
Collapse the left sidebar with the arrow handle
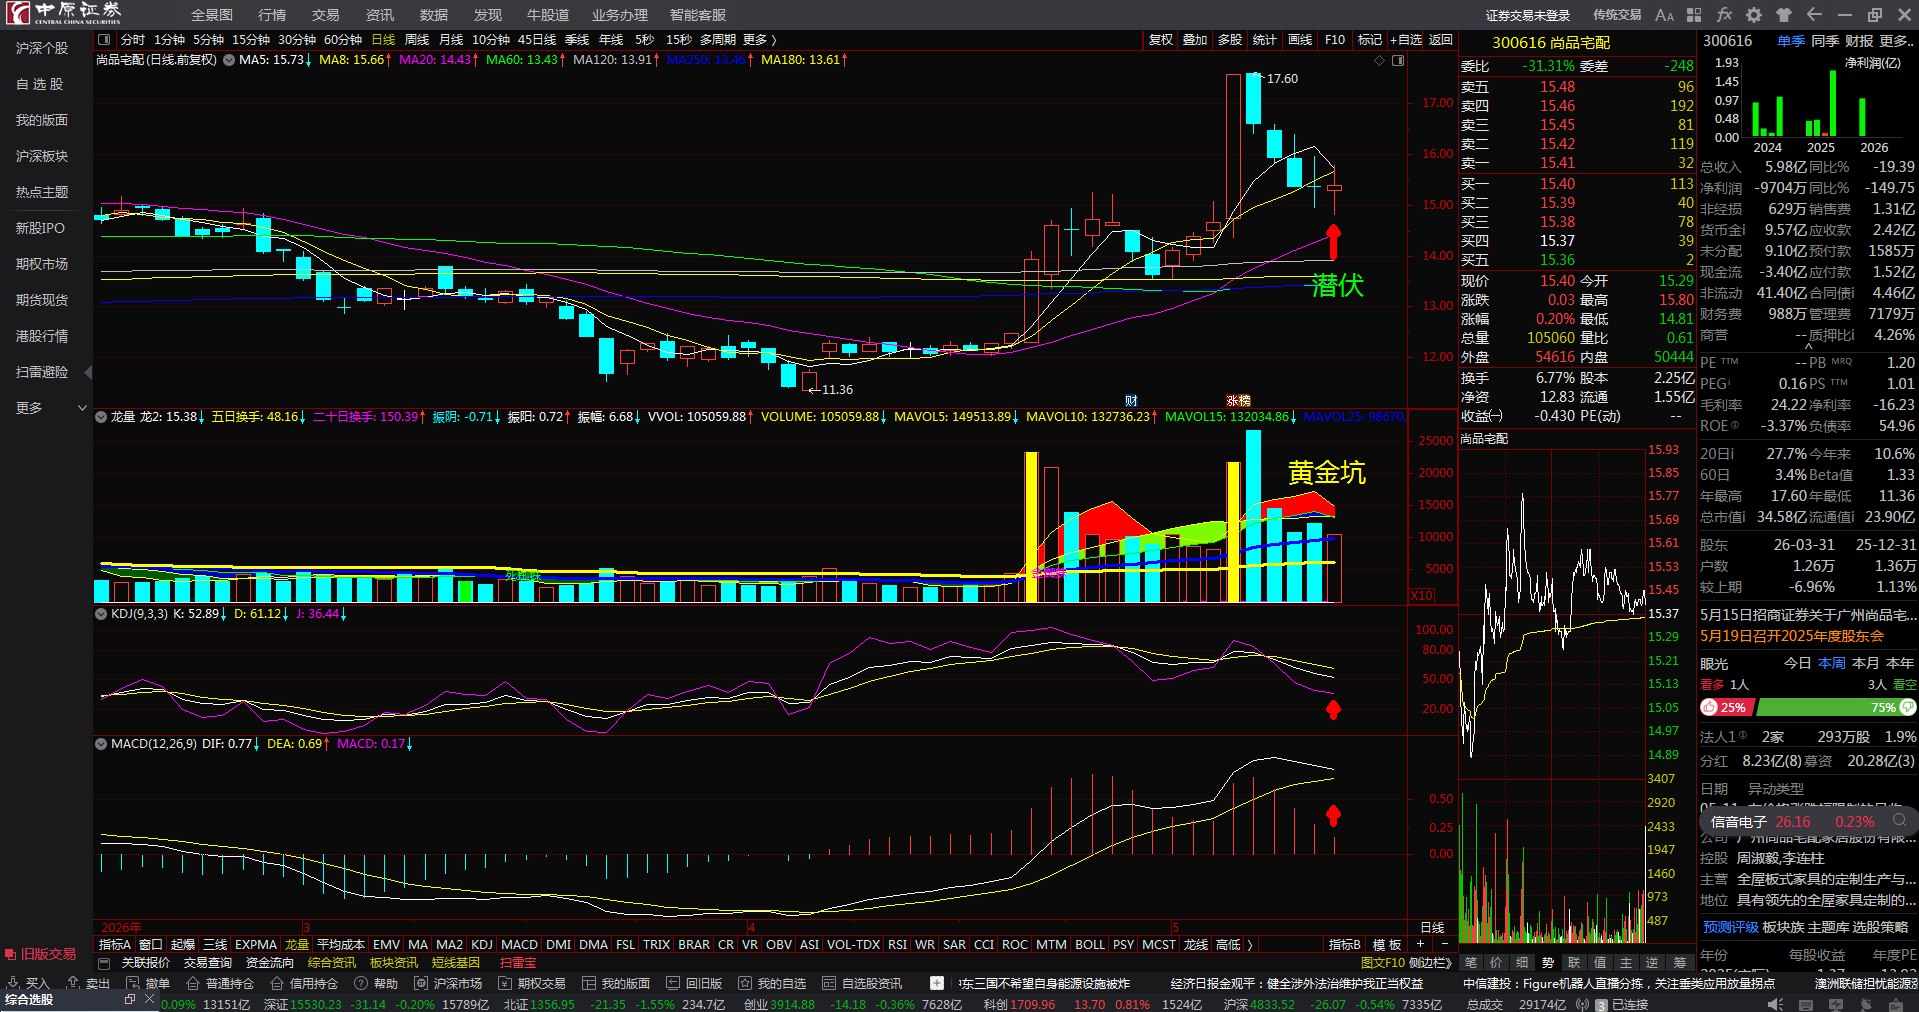[88, 372]
